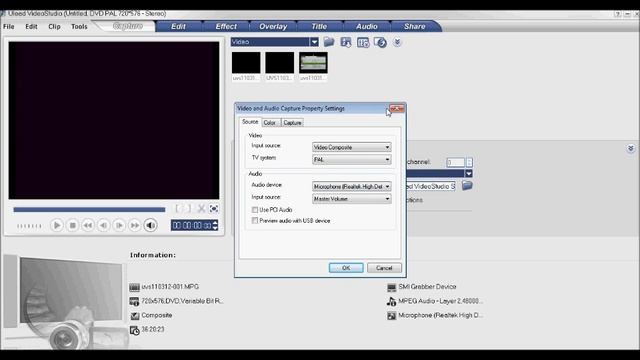Screen dimensions: 640x360
Task: Open the File menu
Action: tap(9, 27)
